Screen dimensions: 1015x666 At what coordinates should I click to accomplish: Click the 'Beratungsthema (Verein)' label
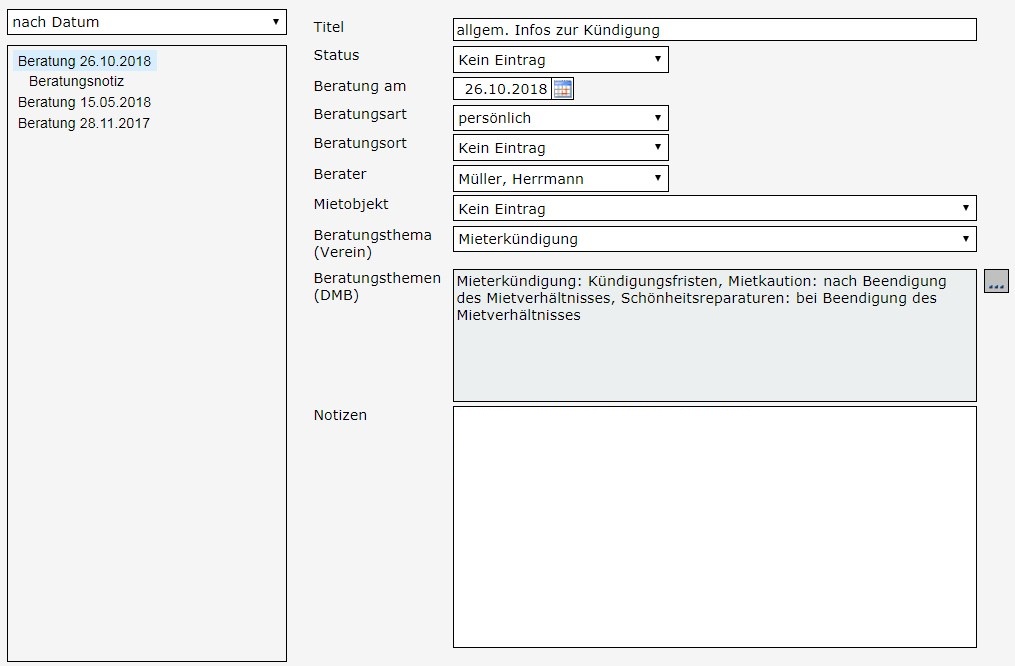tap(372, 243)
